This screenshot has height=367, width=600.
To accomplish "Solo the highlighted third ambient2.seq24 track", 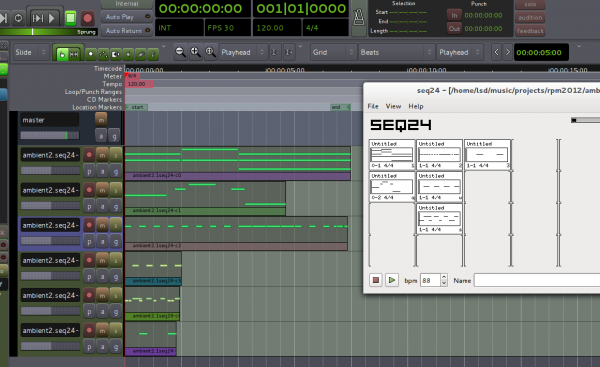I will tap(116, 225).
